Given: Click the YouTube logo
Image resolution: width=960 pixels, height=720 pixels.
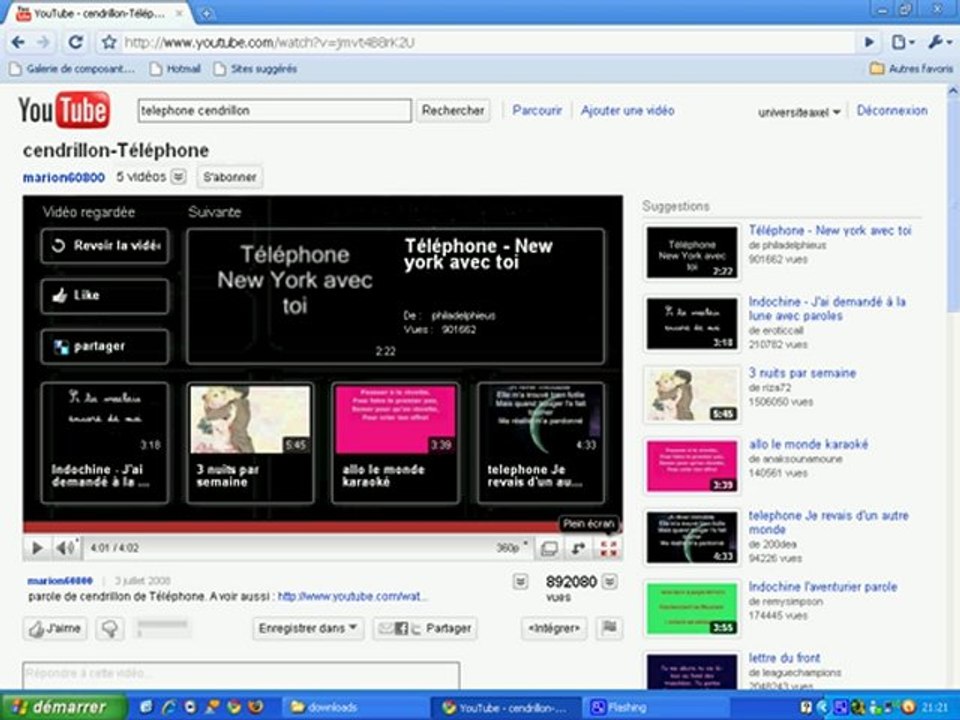Looking at the screenshot, I should coord(64,110).
